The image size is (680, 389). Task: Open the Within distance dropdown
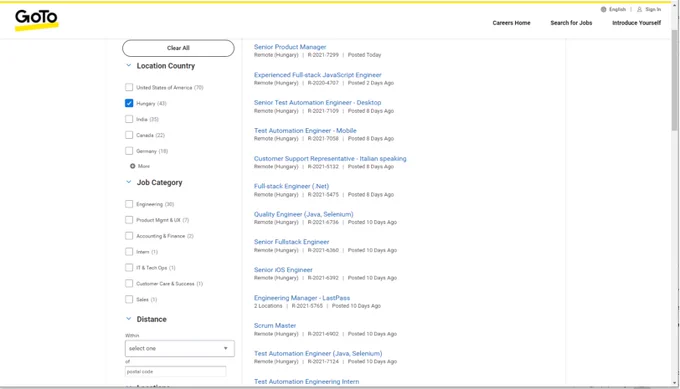[x=180, y=348]
